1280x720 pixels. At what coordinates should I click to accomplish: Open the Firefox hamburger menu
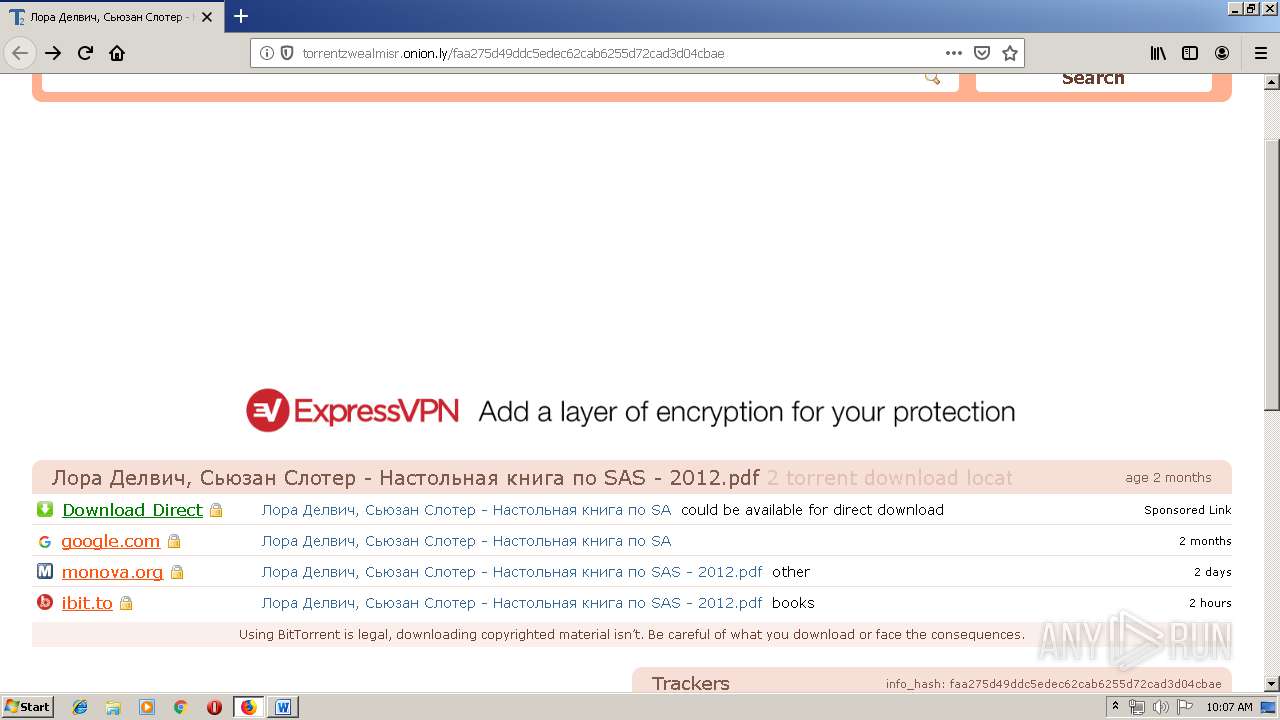click(1260, 53)
